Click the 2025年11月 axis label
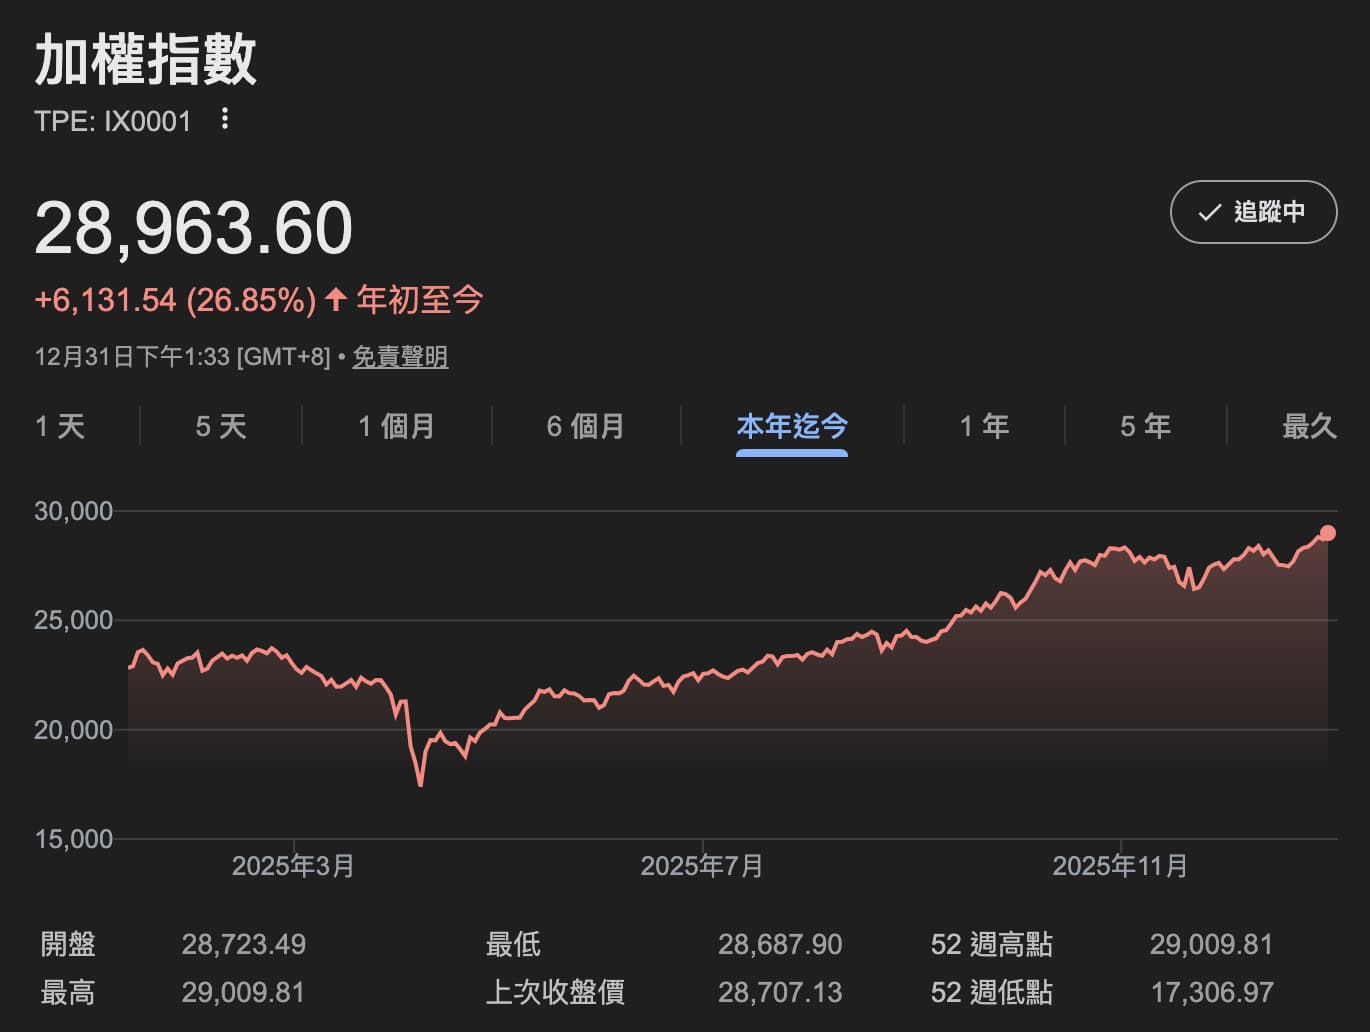Screen dimensions: 1370x1032 1120,866
